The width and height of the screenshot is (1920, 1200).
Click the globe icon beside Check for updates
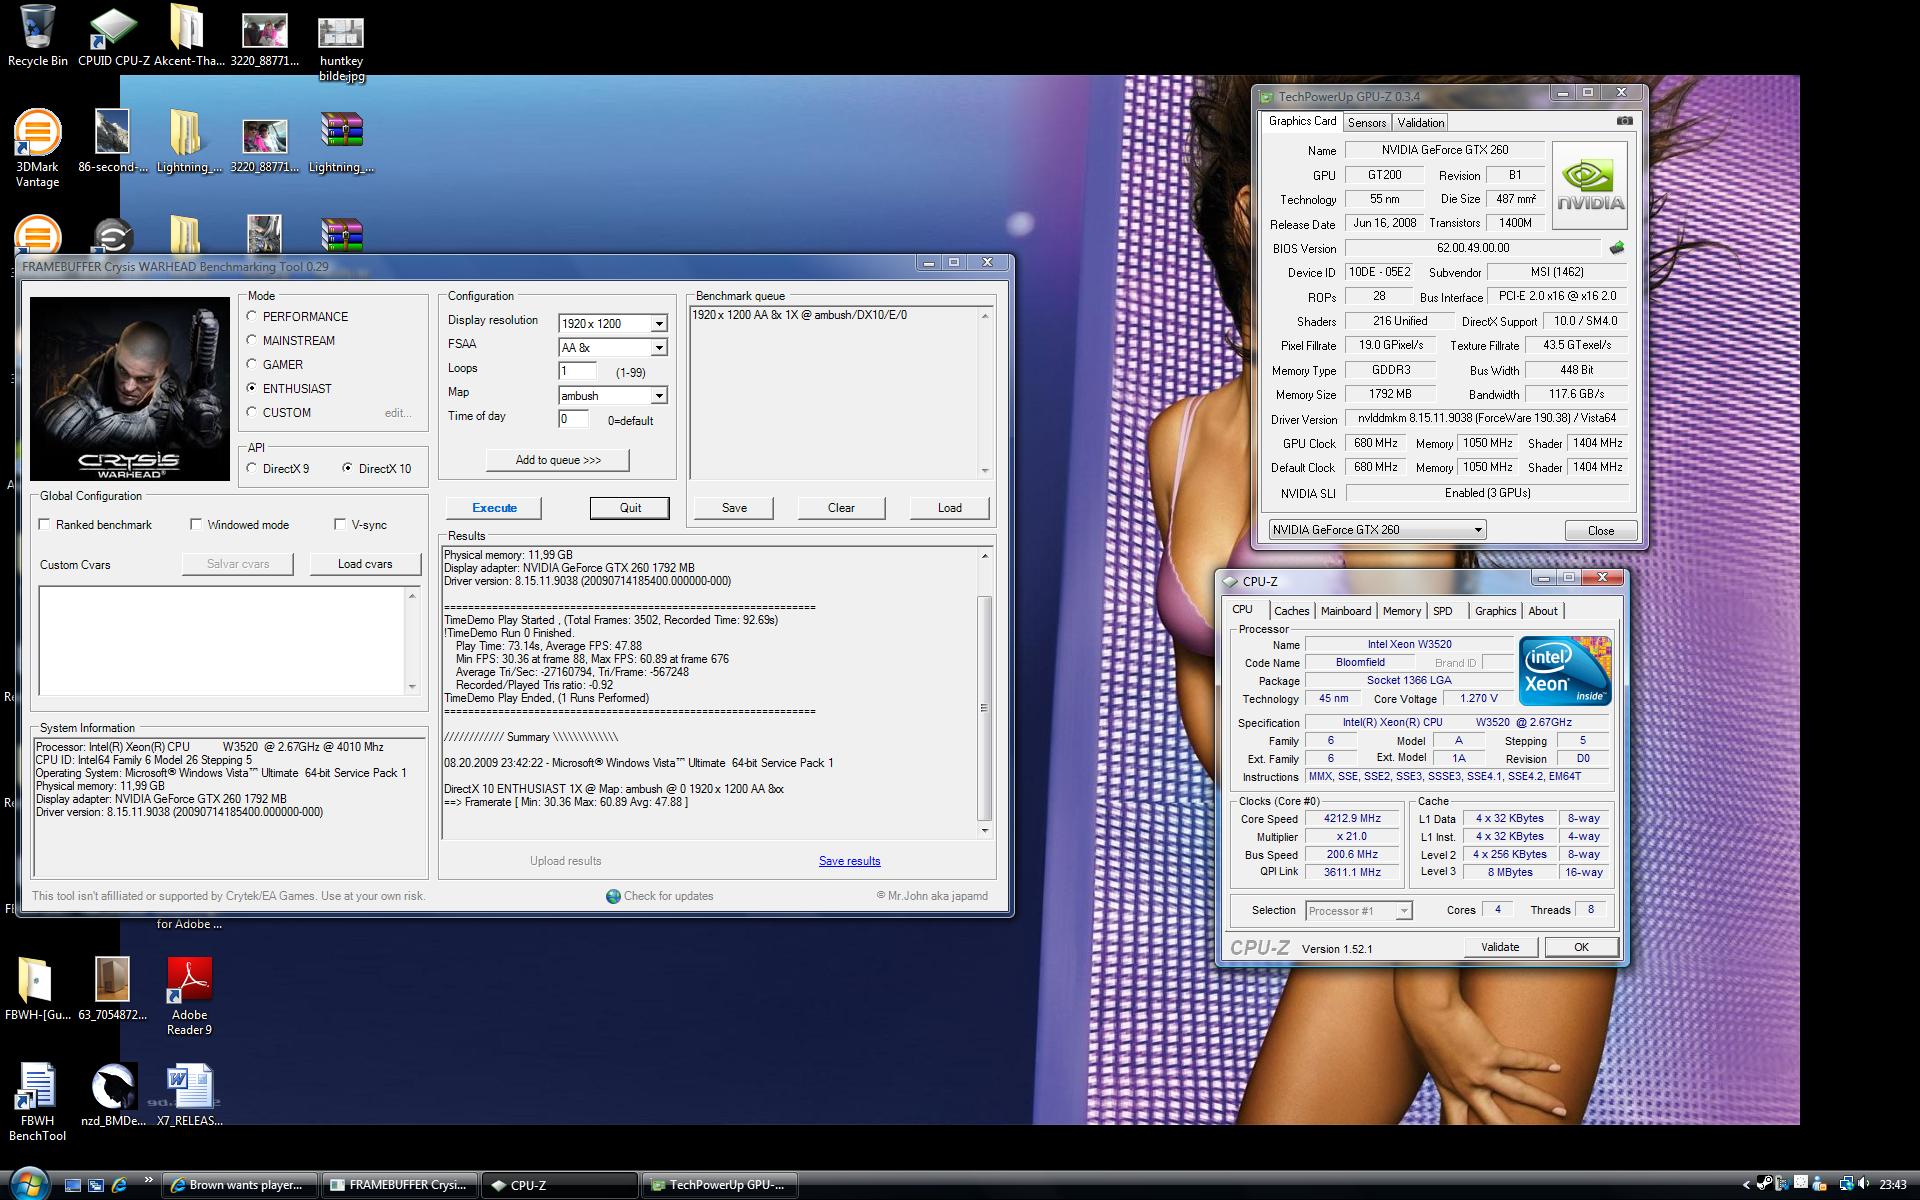[613, 896]
